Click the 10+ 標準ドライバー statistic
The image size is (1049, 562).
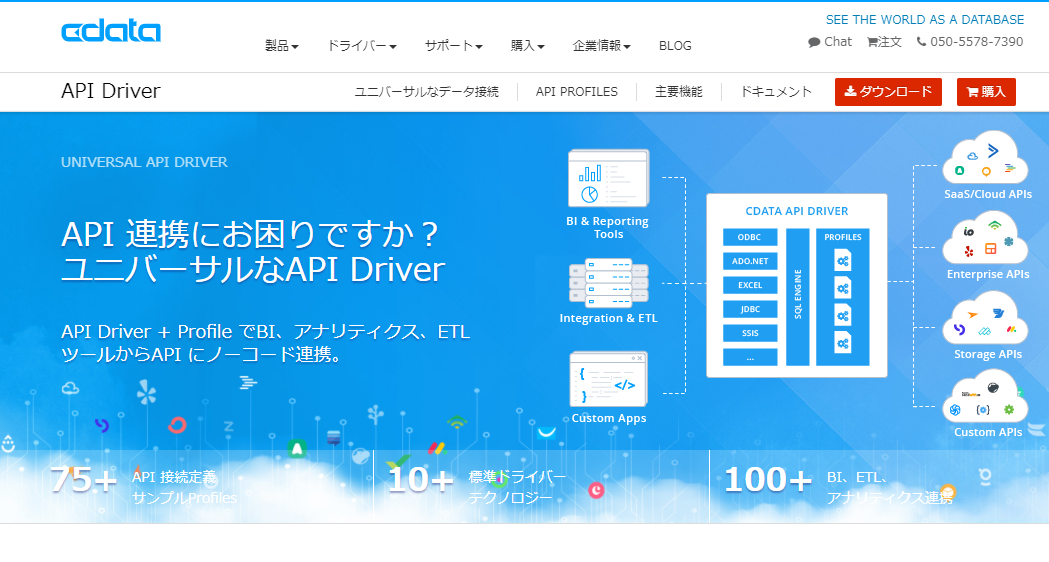pyautogui.click(x=478, y=486)
